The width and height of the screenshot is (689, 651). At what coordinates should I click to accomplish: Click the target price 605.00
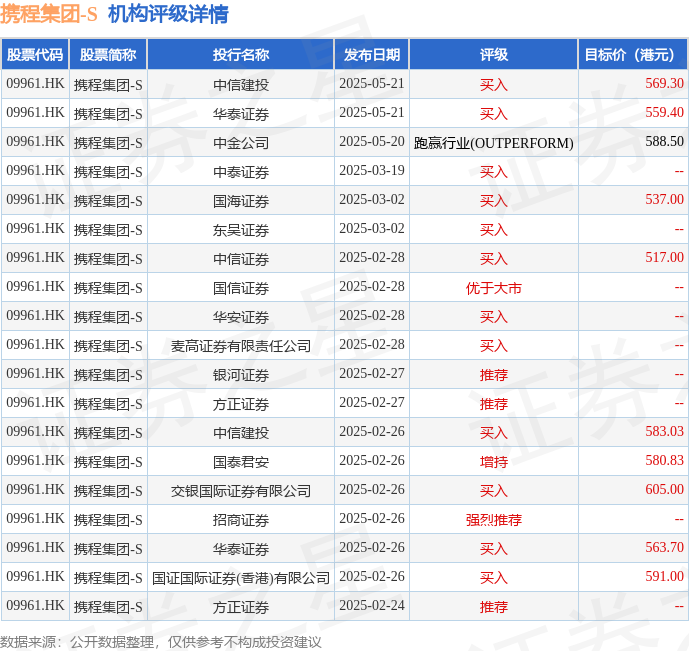[x=664, y=489]
